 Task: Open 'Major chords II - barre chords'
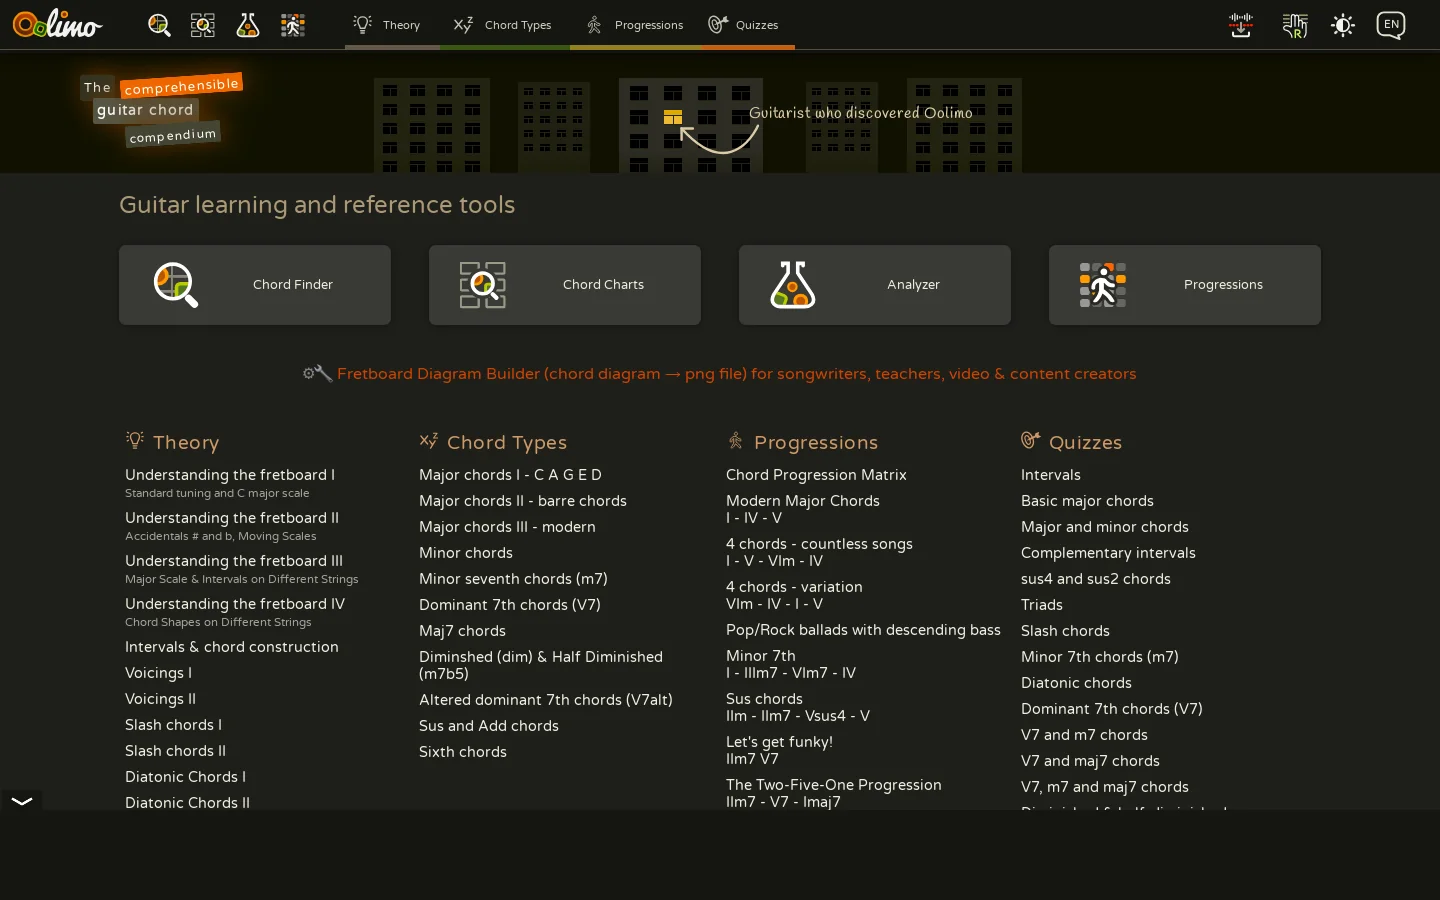click(x=523, y=501)
